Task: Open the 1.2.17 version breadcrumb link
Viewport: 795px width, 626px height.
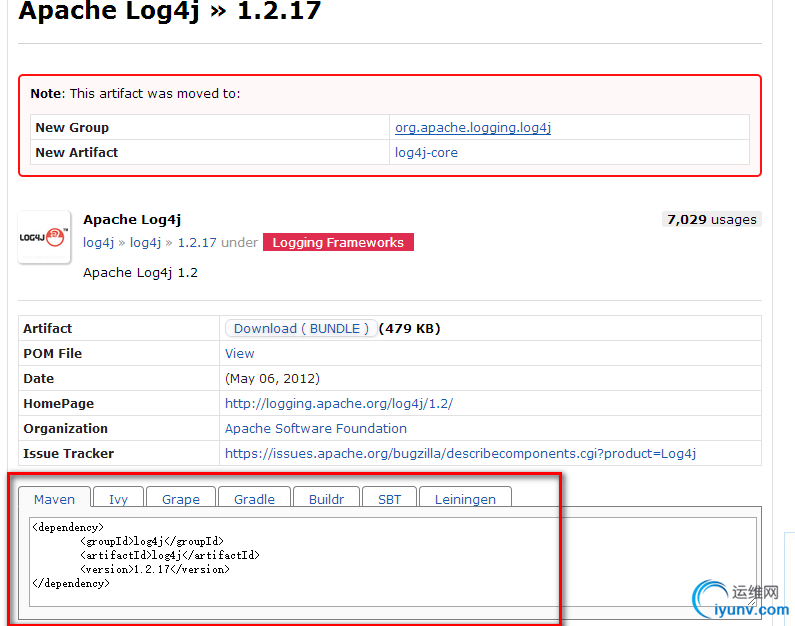Action: [x=197, y=242]
